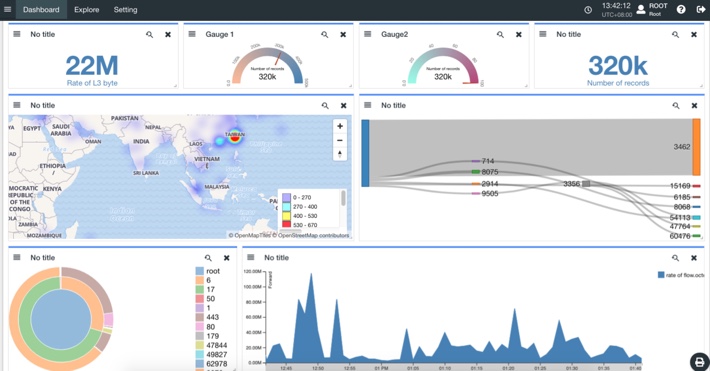Close the Number of records widget

[694, 34]
